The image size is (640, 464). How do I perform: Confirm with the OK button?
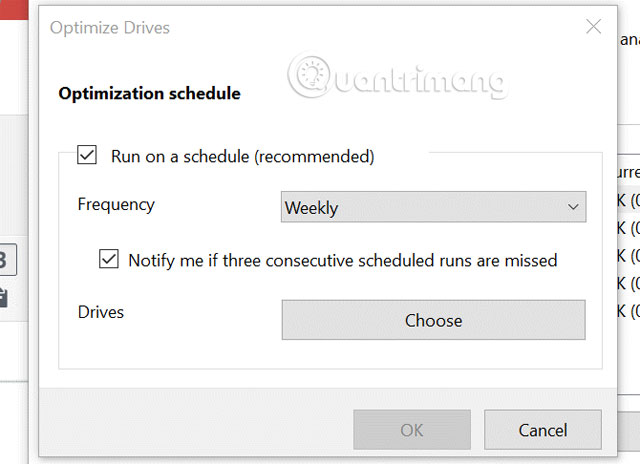(411, 430)
